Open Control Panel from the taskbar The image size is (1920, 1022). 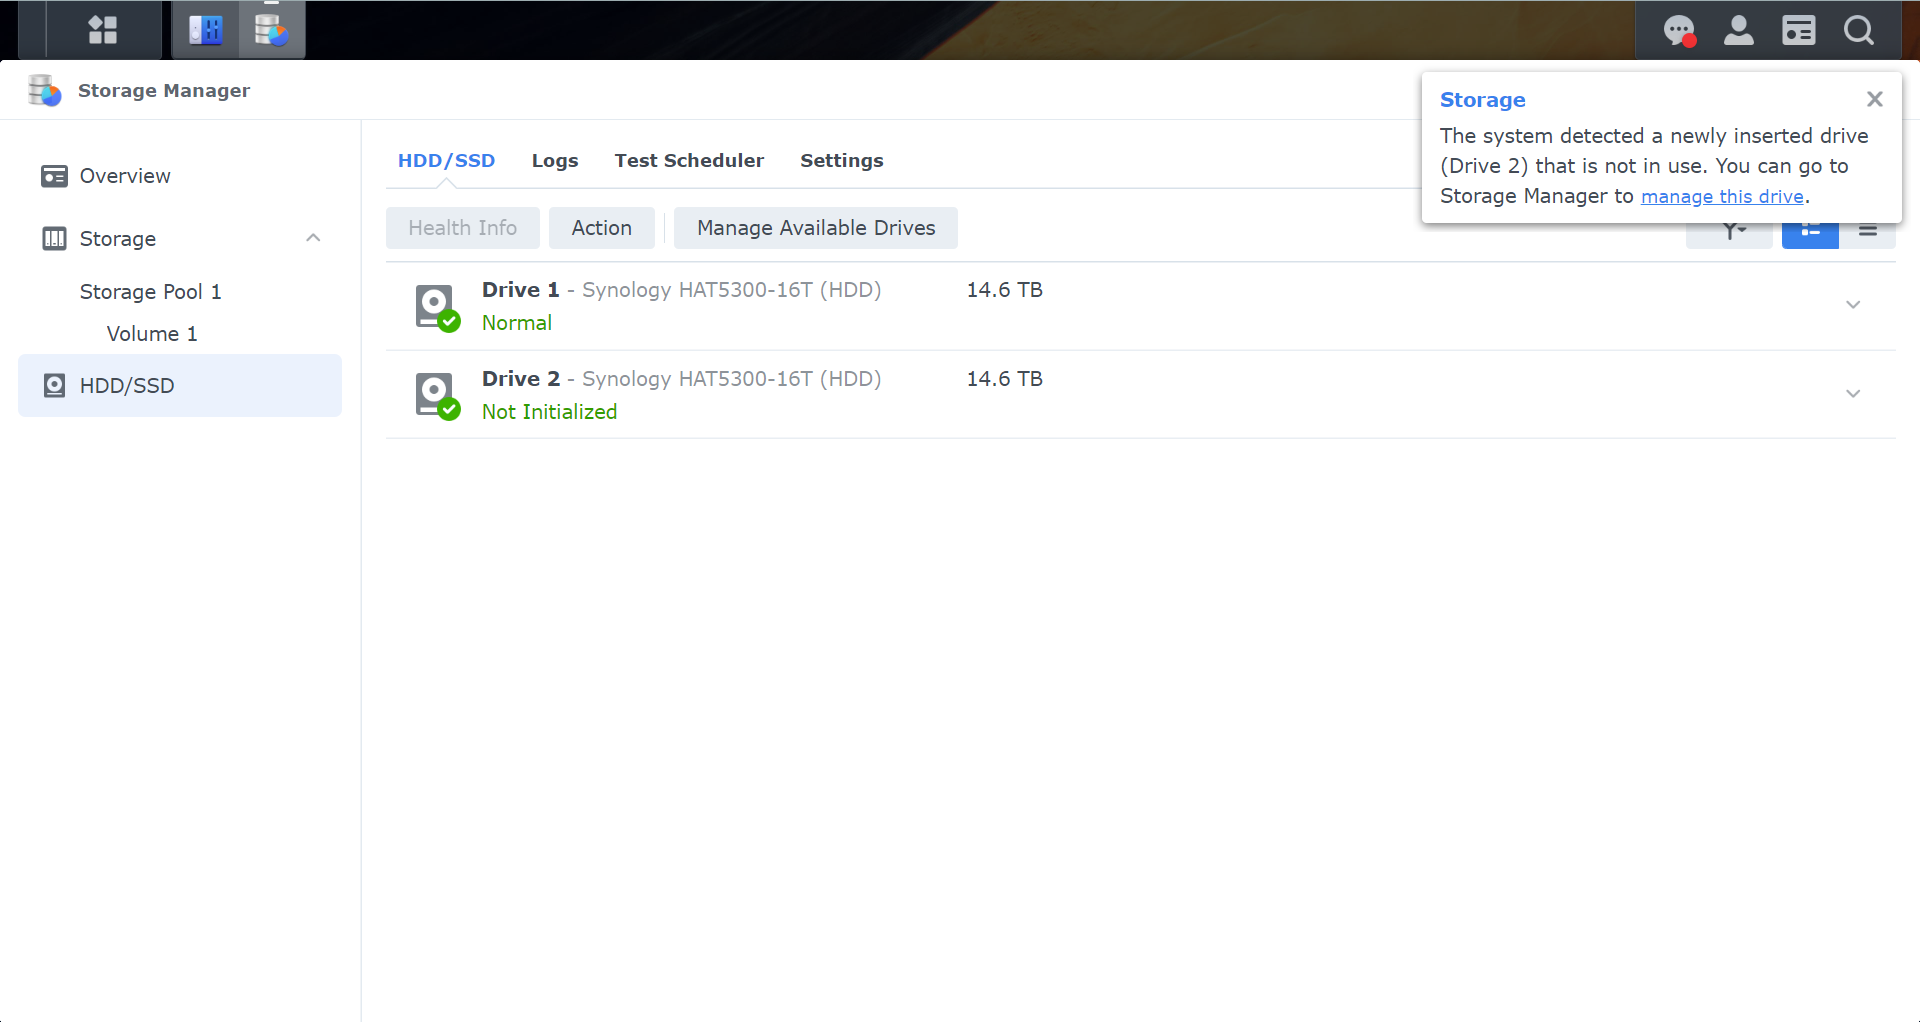206,30
